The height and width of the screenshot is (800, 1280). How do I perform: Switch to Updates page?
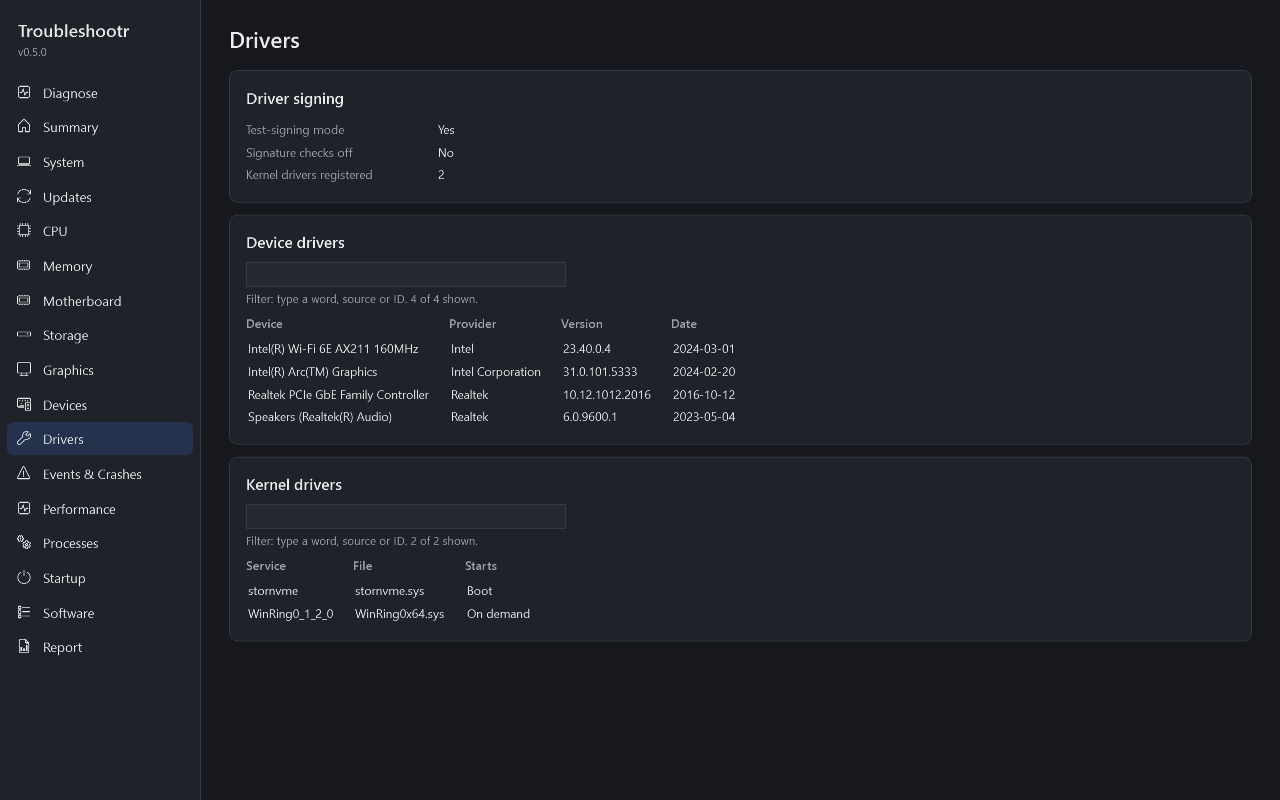67,197
